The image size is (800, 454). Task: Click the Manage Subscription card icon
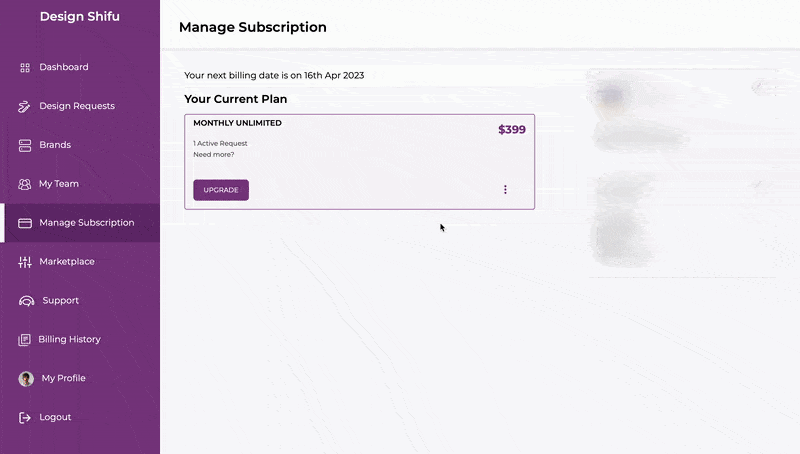pos(25,223)
